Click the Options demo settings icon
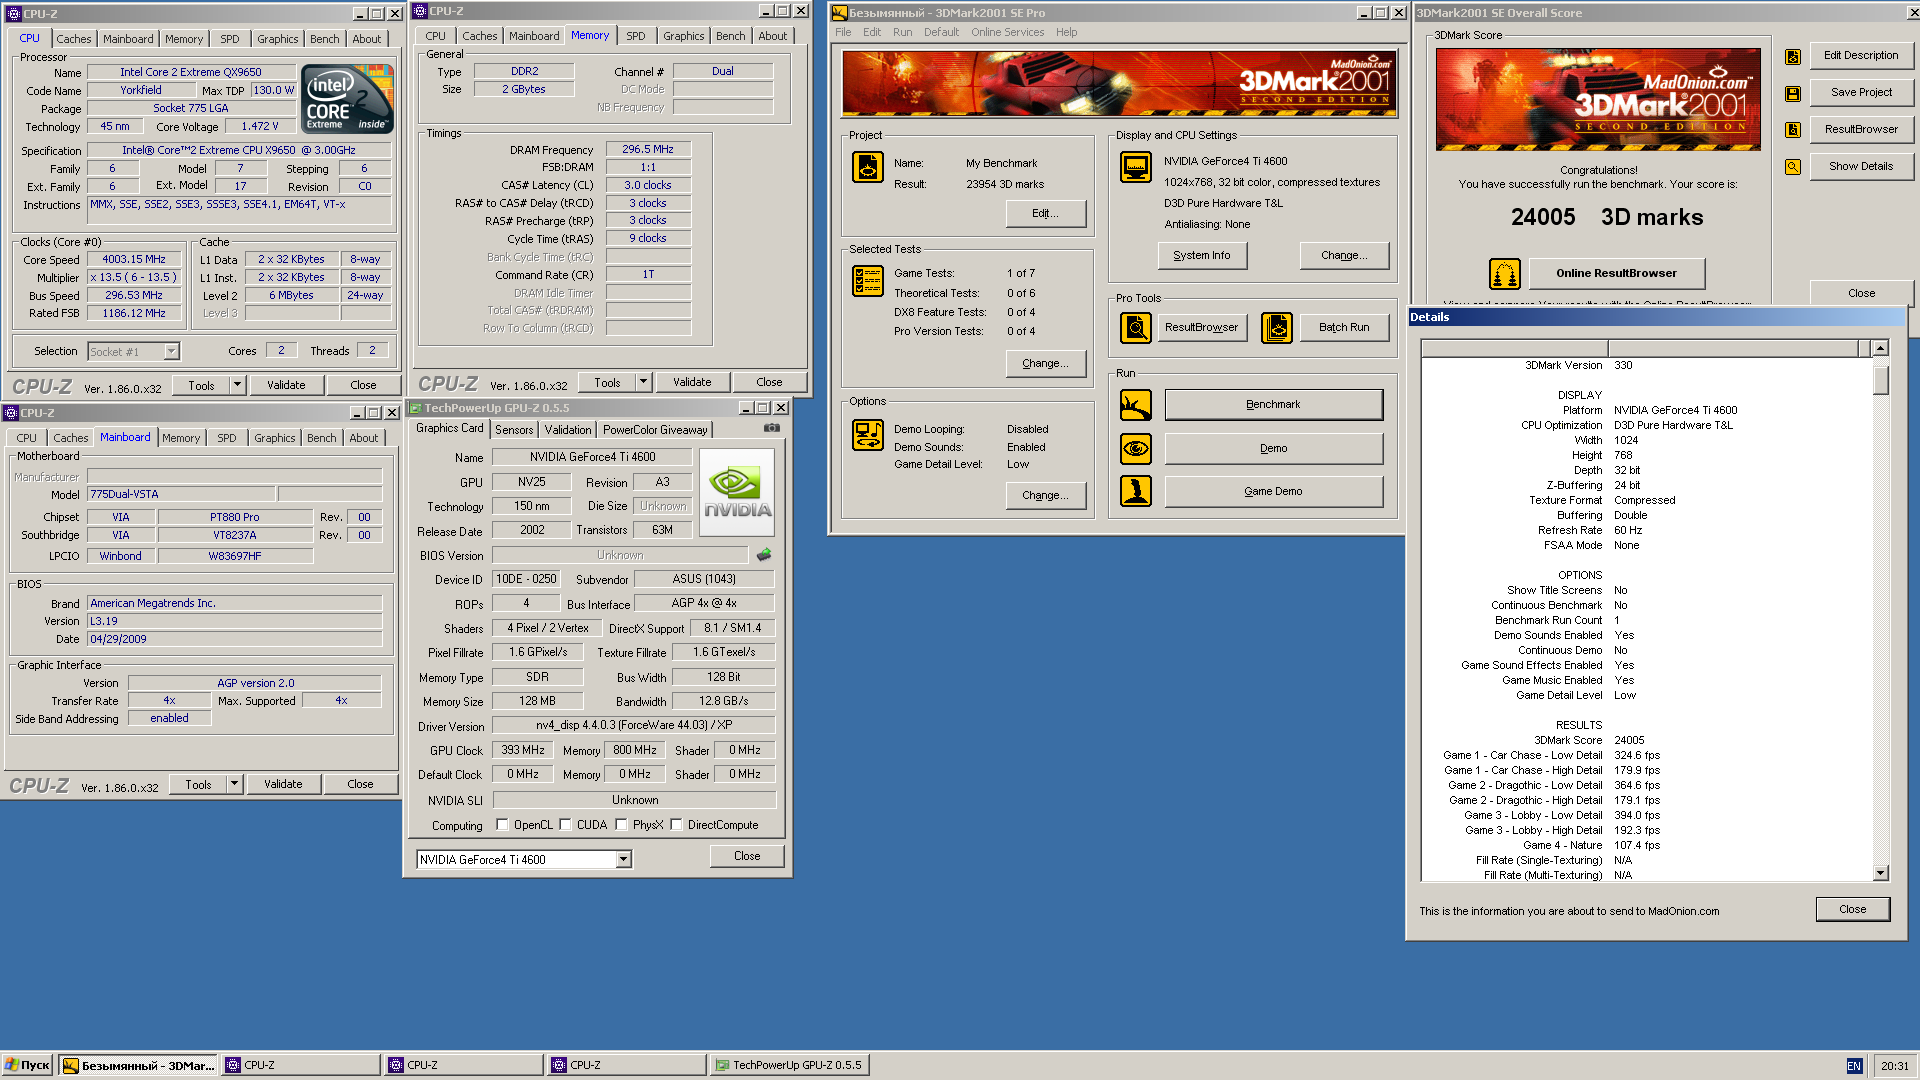Screen dimensions: 1920x1080 [x=867, y=435]
